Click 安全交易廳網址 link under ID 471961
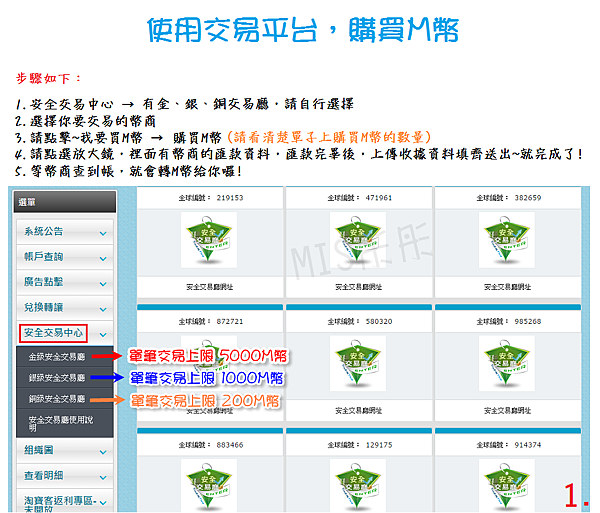 (x=359, y=287)
